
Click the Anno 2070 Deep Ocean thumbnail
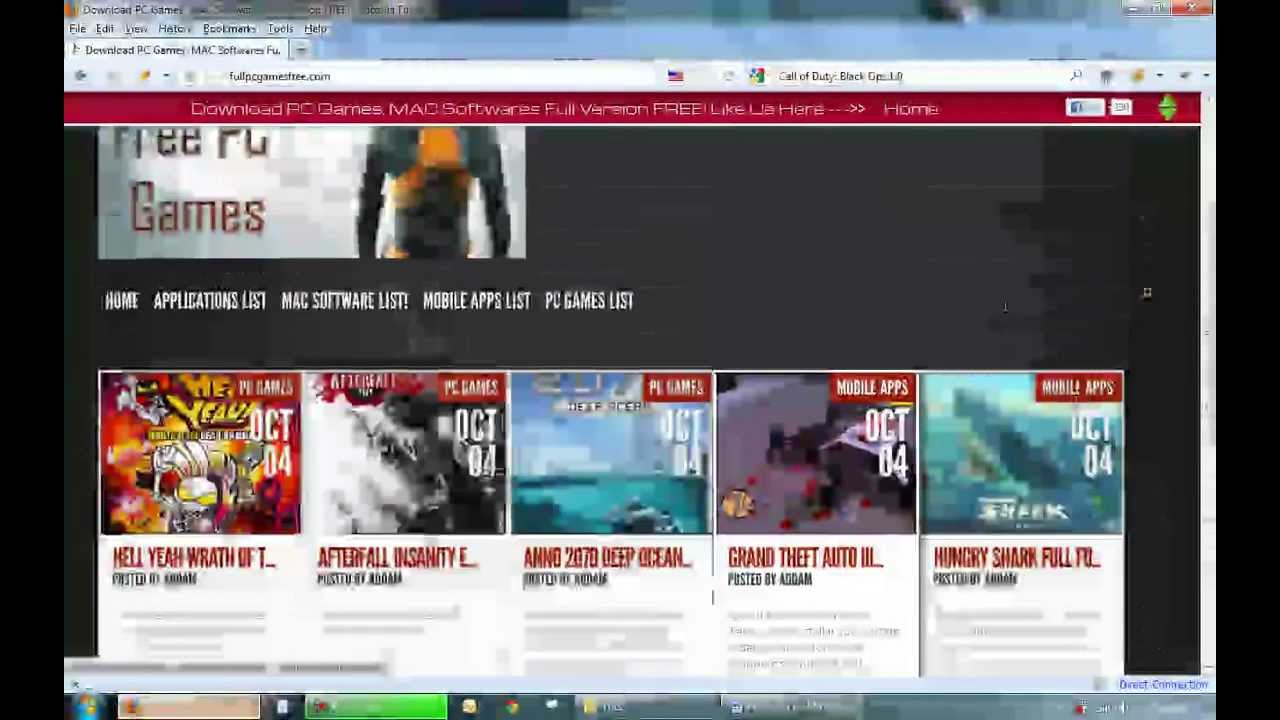(611, 454)
